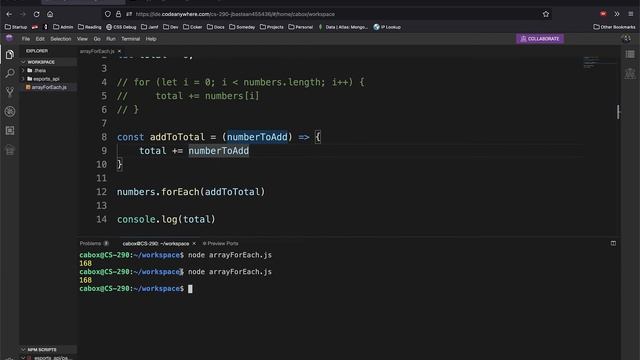This screenshot has width=640, height=360.
Task: Open the Selection menu
Action: click(x=60, y=39)
